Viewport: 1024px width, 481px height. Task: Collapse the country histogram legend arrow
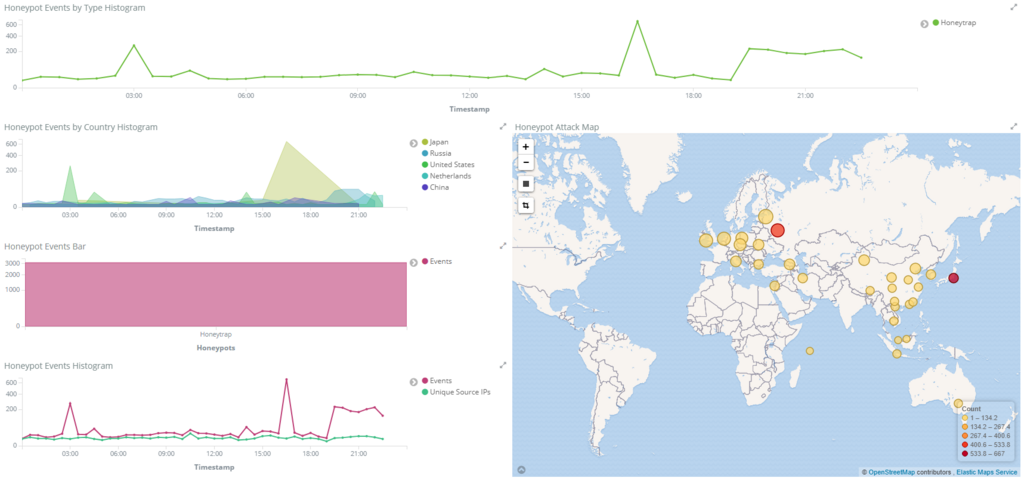coord(413,143)
